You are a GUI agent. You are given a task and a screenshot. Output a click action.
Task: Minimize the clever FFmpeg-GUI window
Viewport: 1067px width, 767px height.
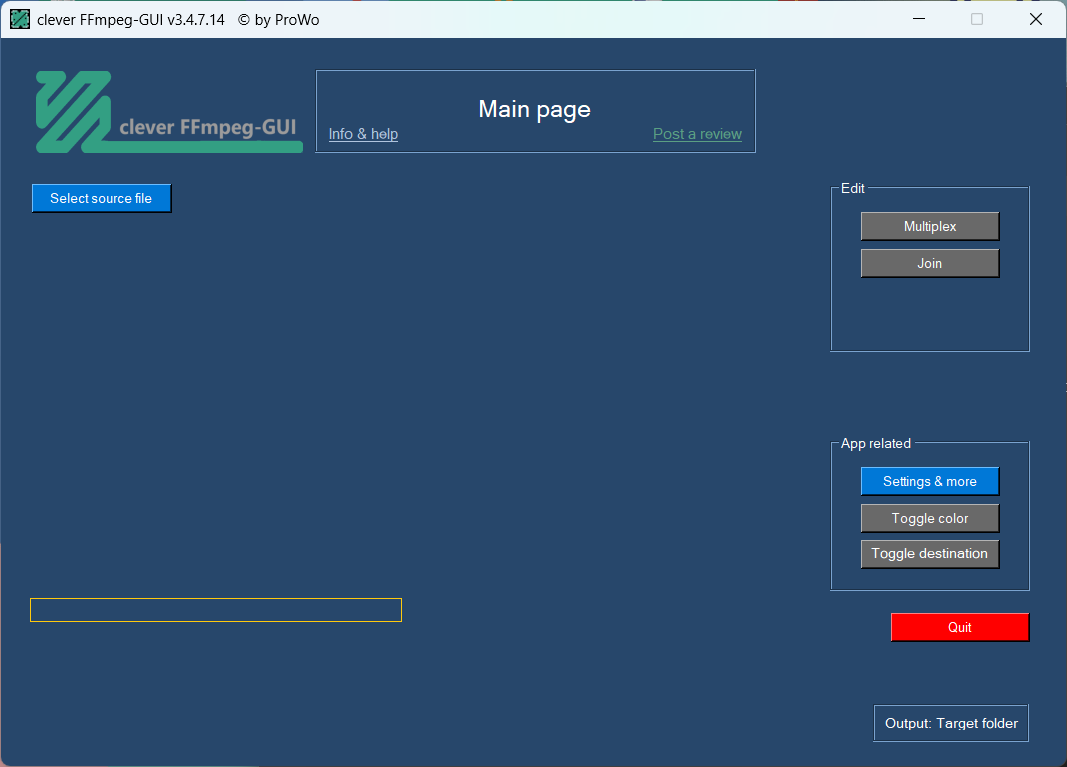[919, 19]
